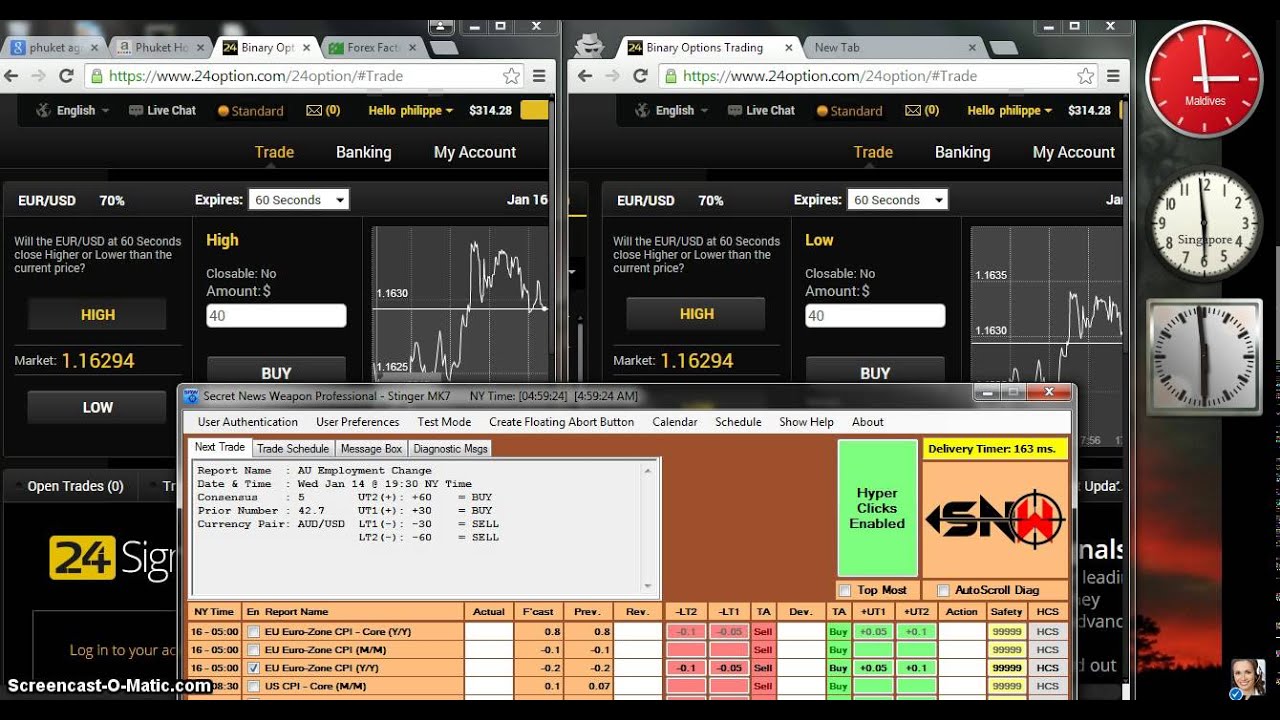Click the support agent avatar bottom right
The height and width of the screenshot is (720, 1280).
(1247, 678)
